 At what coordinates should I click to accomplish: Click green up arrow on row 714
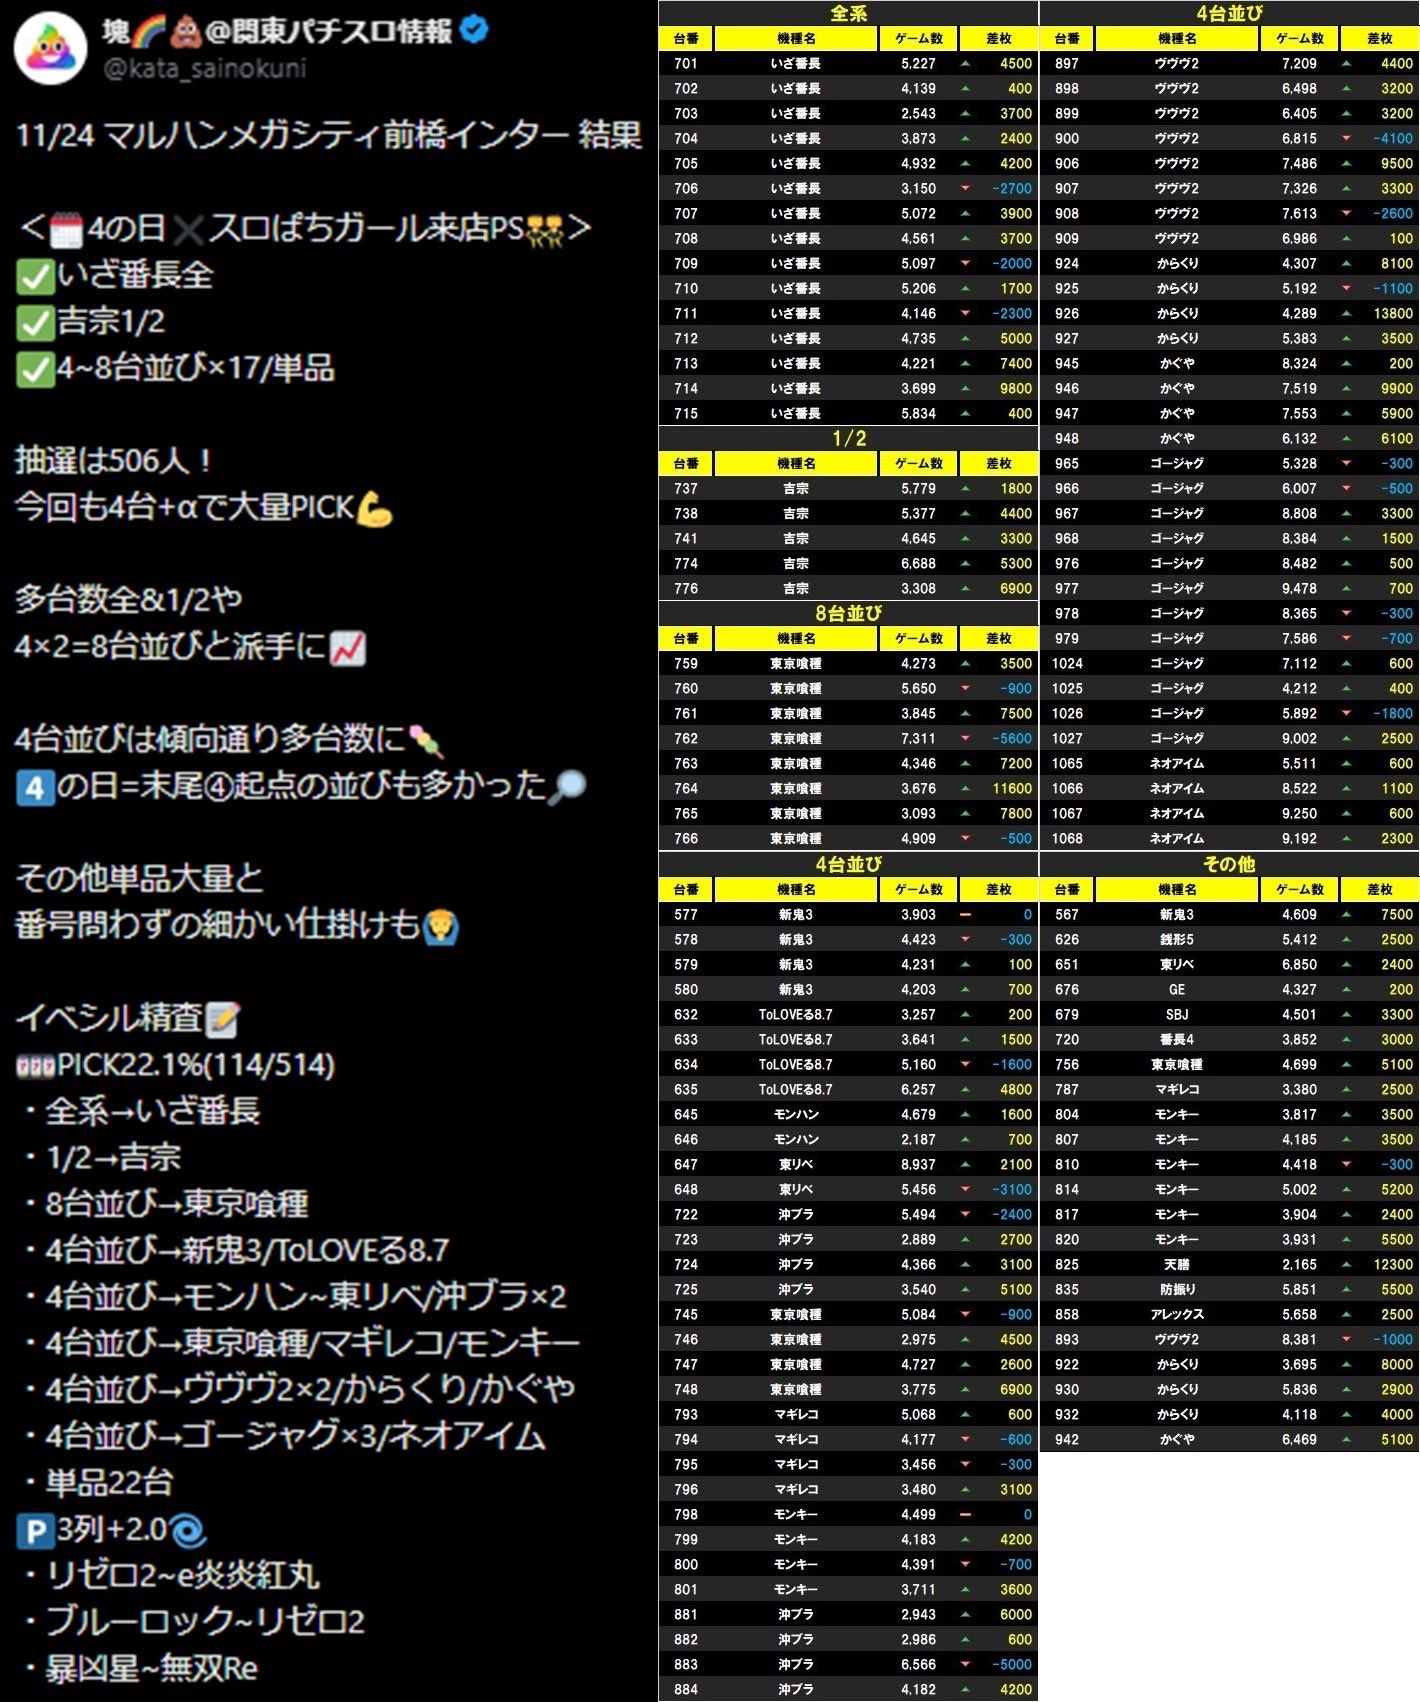[x=965, y=388]
